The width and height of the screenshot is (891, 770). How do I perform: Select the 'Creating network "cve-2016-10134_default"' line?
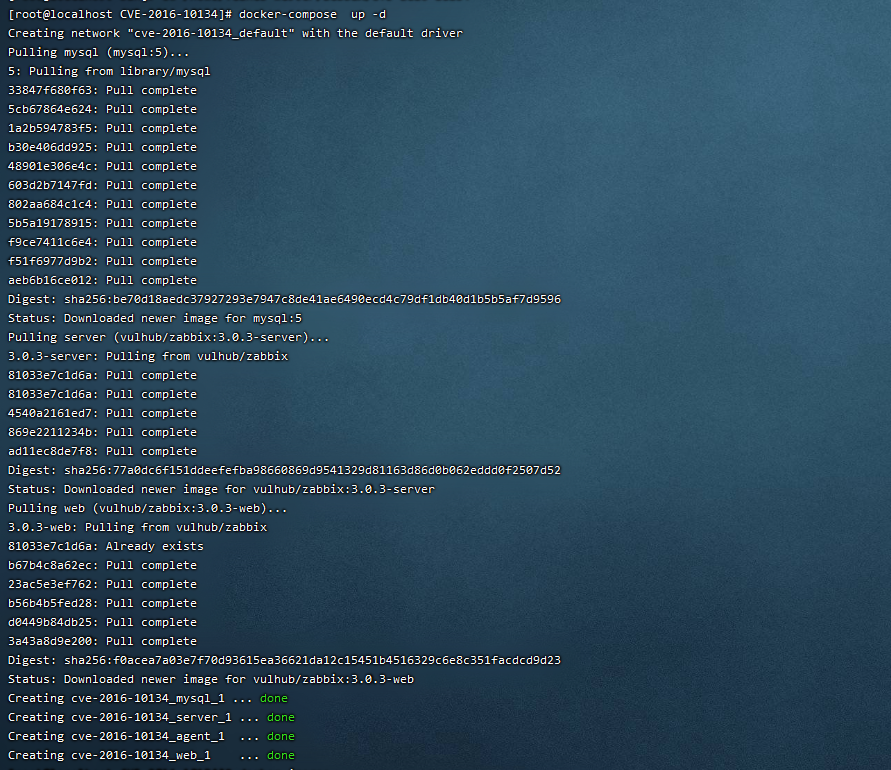(235, 34)
